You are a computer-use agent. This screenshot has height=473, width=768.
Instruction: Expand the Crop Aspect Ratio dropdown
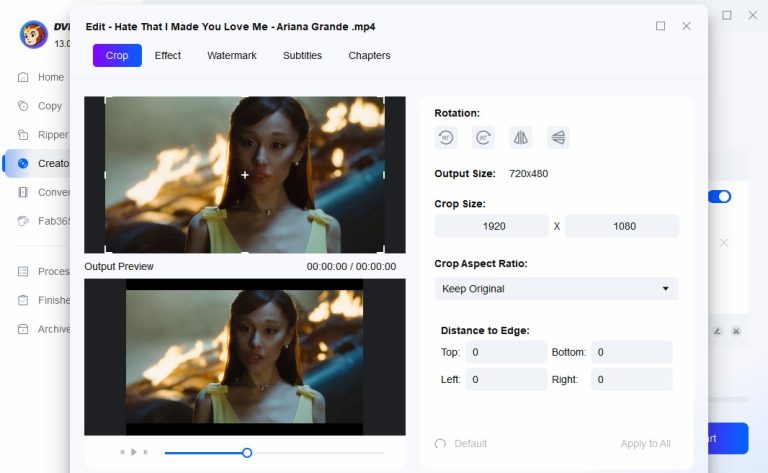[556, 289]
